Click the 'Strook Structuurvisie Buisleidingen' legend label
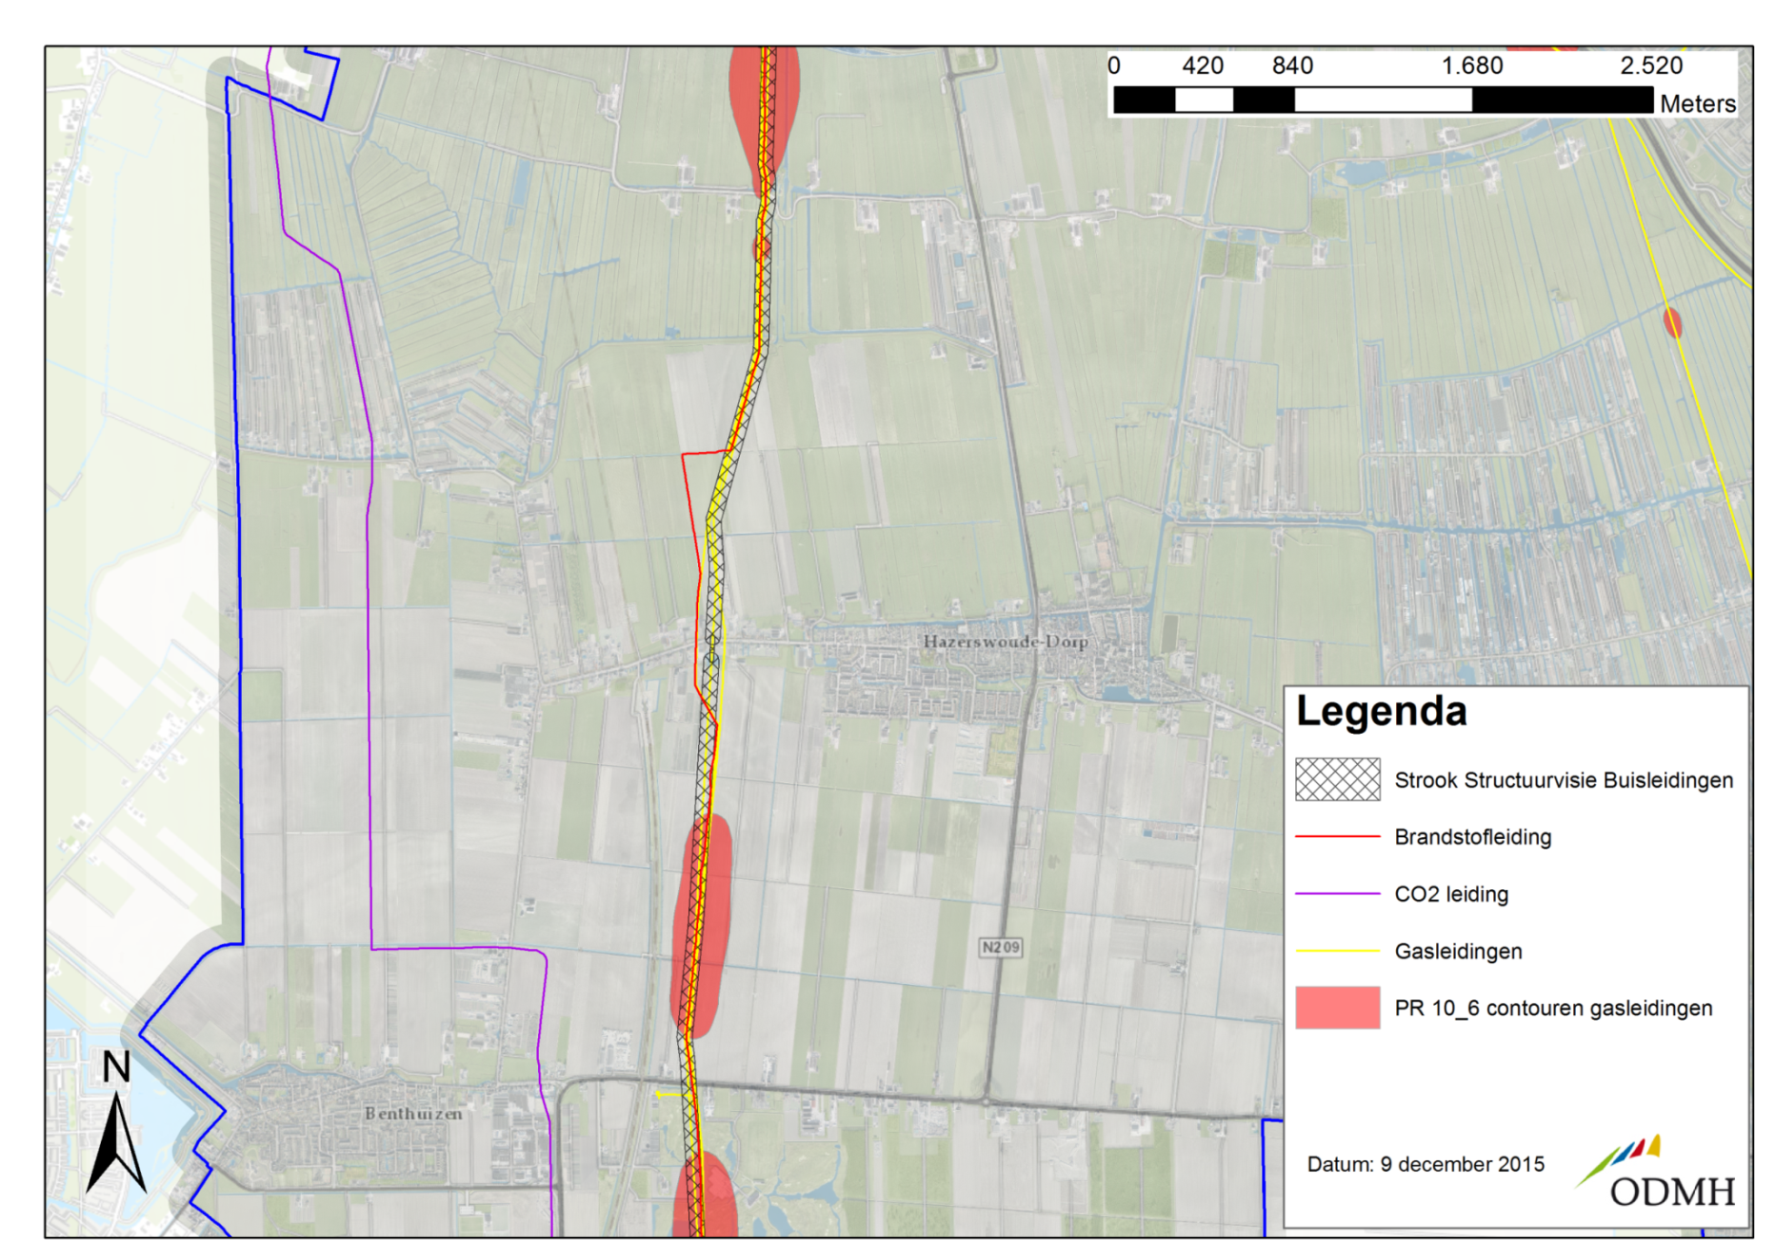 tap(1563, 780)
